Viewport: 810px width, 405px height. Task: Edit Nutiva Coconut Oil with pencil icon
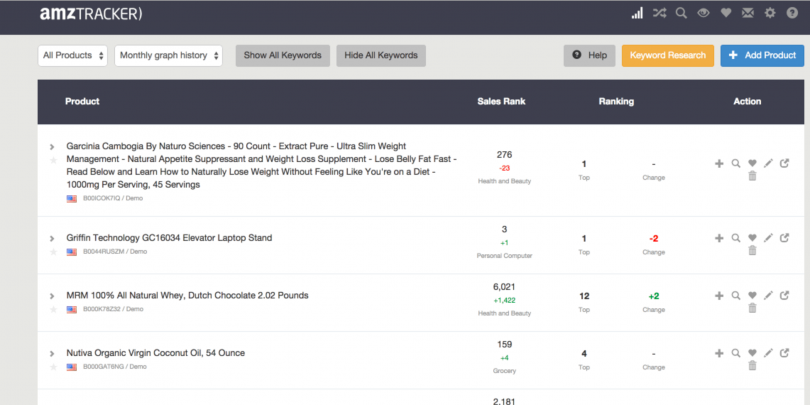point(768,353)
